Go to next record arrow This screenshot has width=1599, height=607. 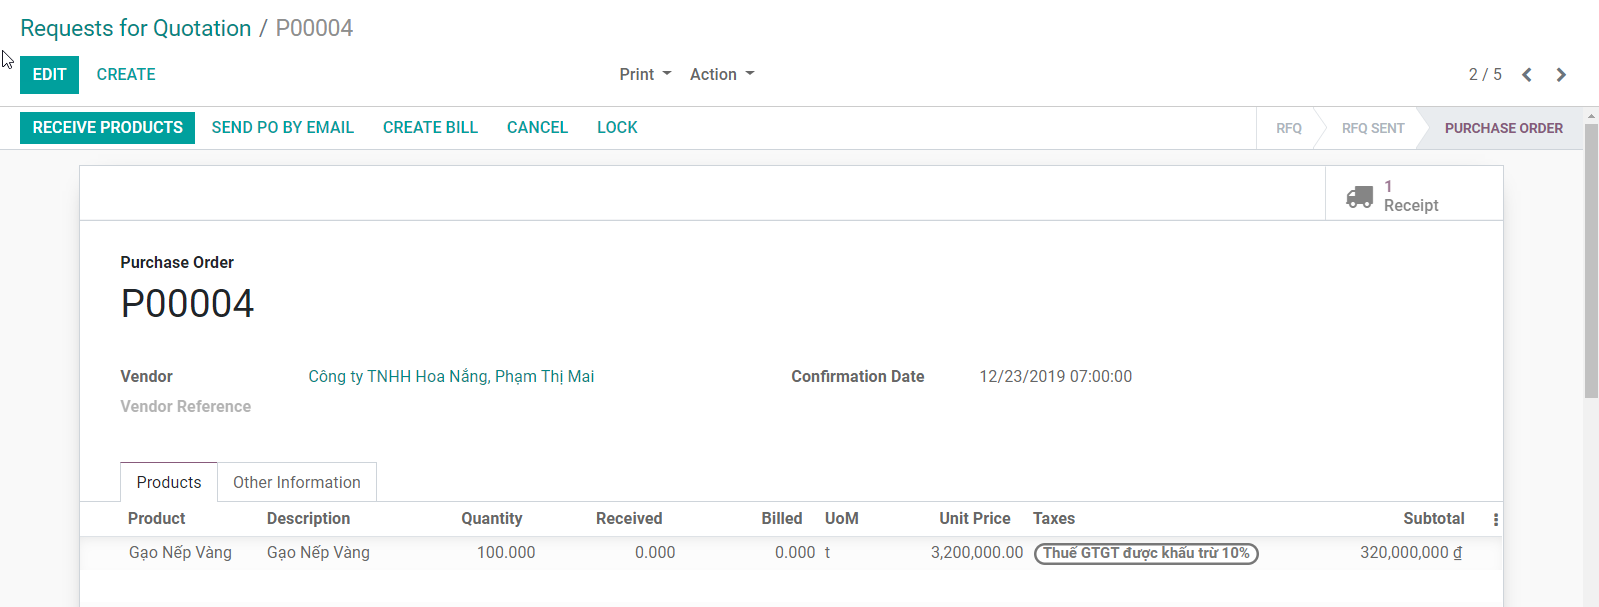coord(1560,75)
